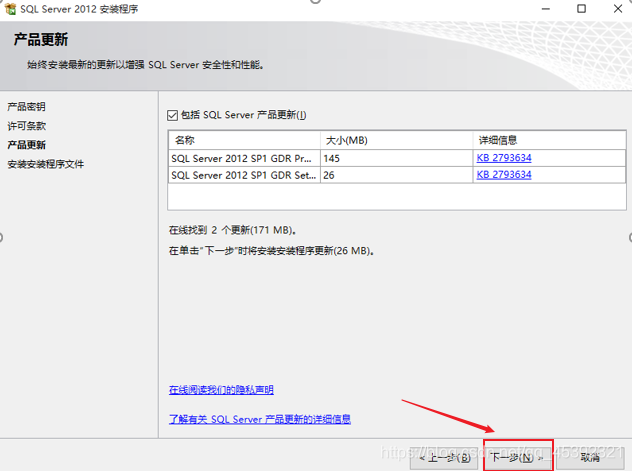
Task: Click the size value 26
Action: pyautogui.click(x=329, y=175)
